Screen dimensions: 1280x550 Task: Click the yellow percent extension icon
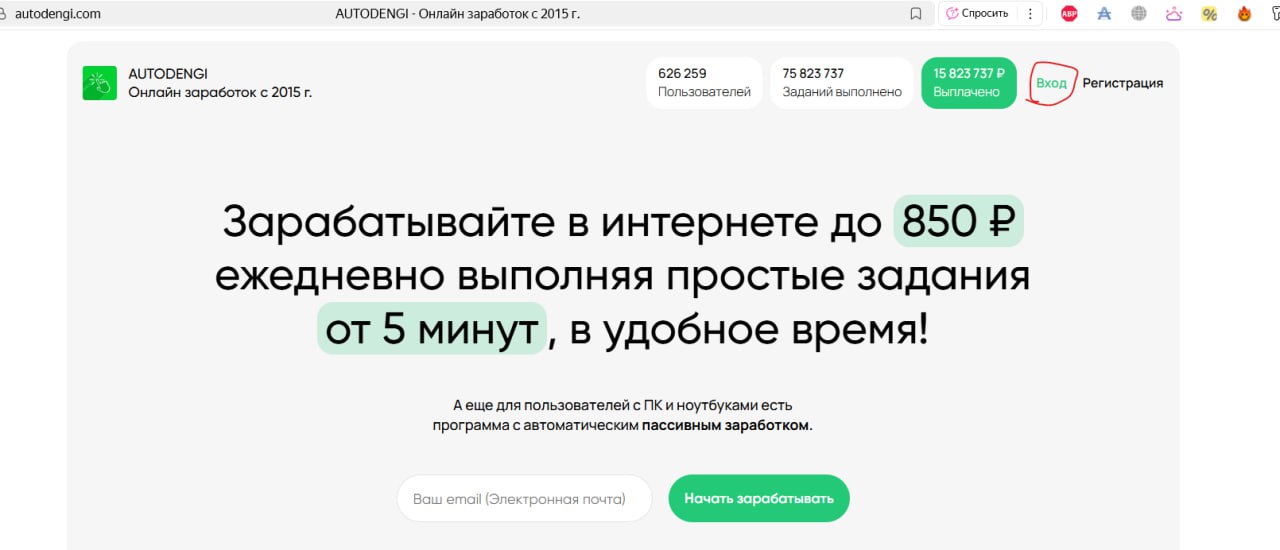[x=1209, y=14]
